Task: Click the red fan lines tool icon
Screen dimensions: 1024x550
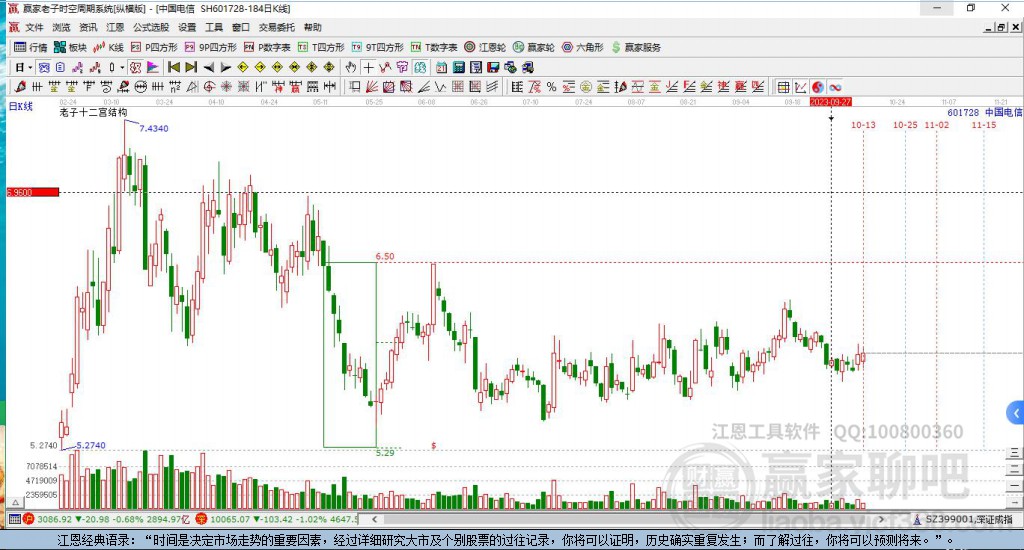Action: click(x=372, y=86)
